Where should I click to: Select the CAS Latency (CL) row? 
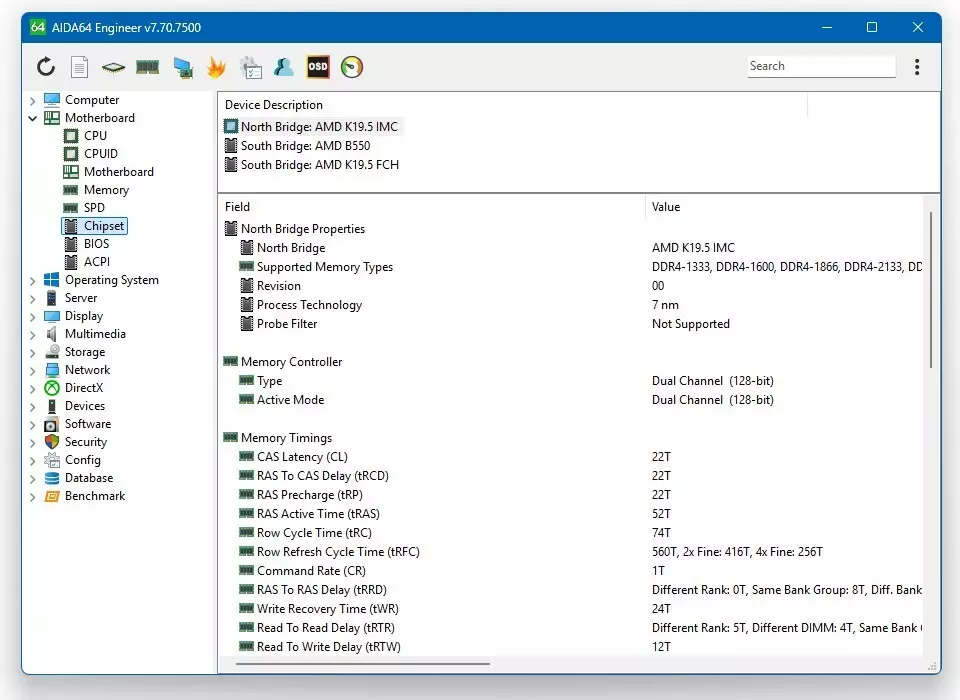coord(572,457)
